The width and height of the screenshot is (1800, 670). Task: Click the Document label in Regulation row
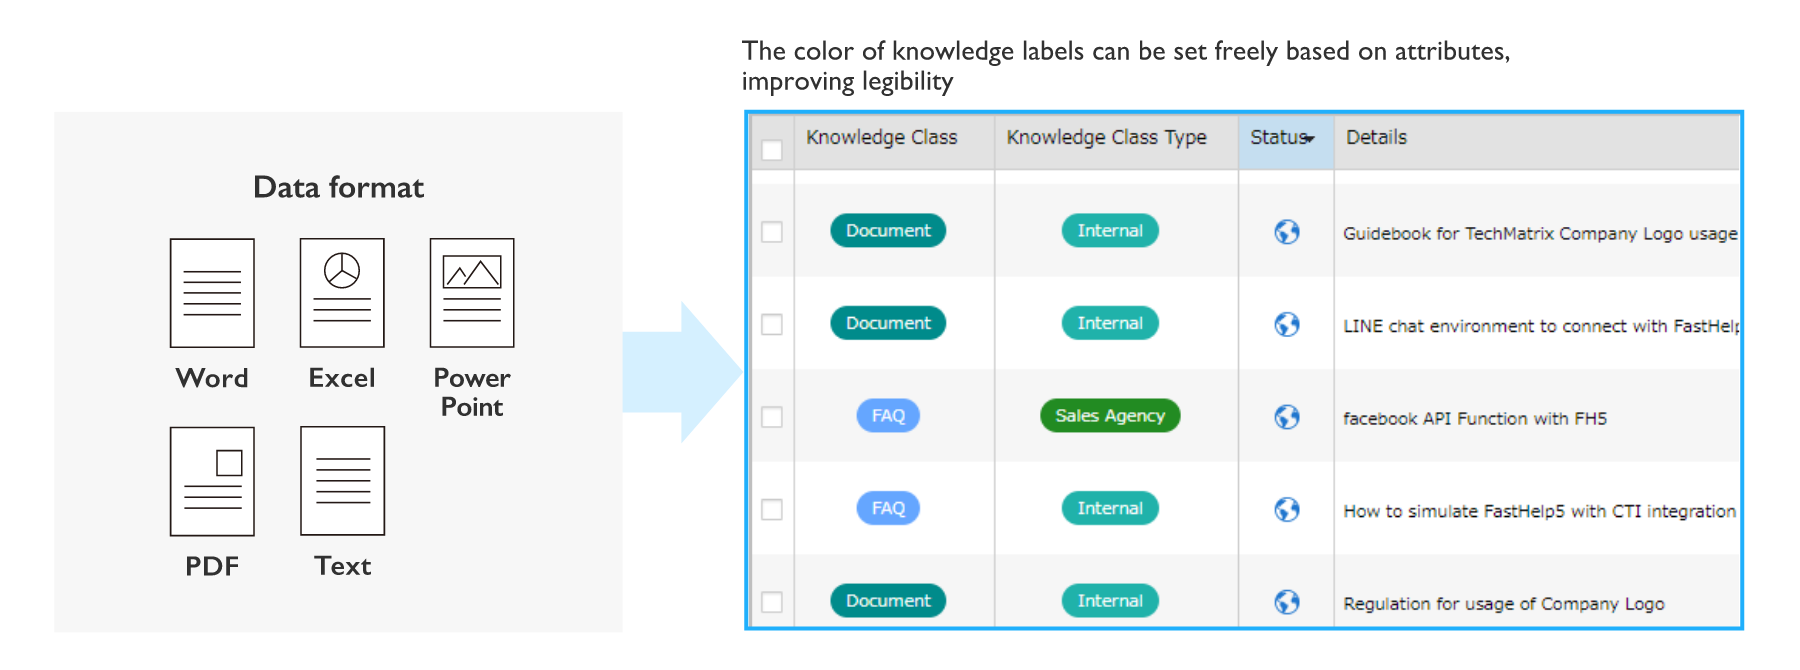(x=888, y=601)
